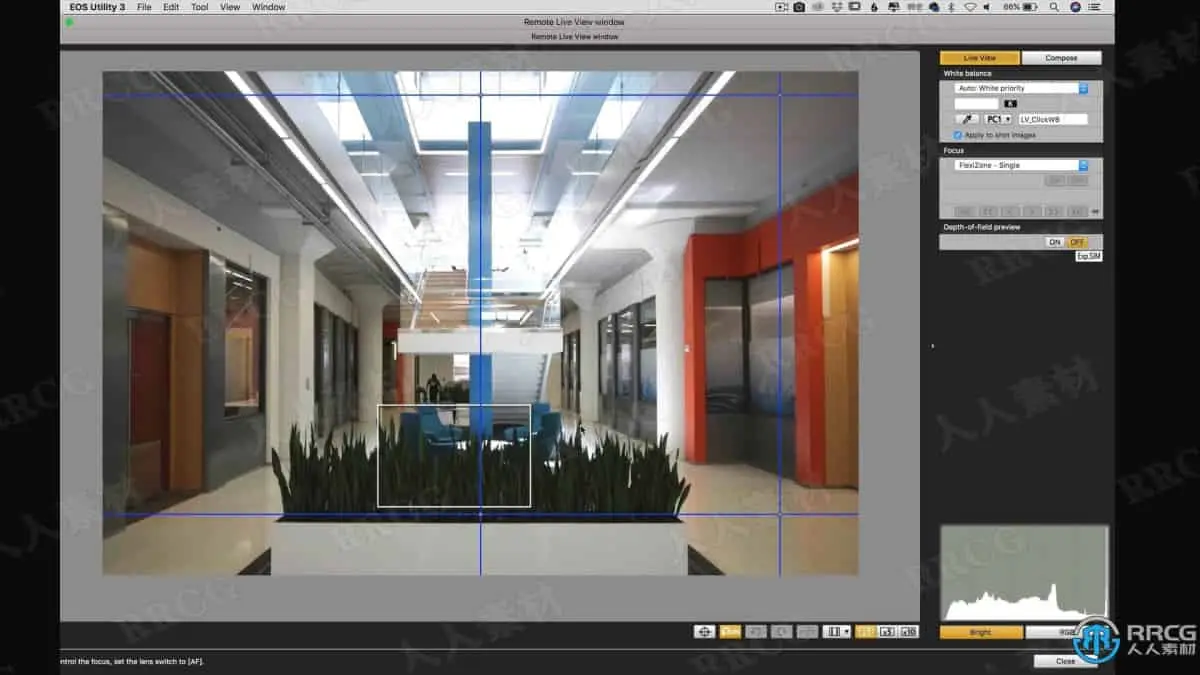Toggle the highlighted yellow view mode icon
The width and height of the screenshot is (1200, 675).
point(730,632)
